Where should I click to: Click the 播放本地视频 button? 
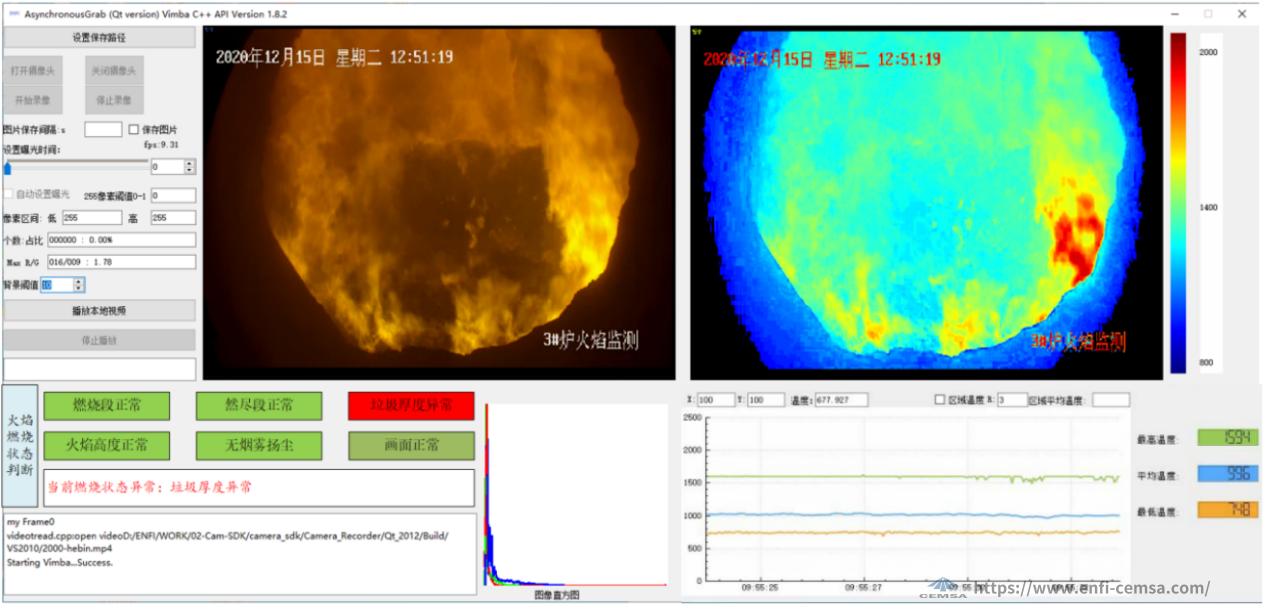click(99, 311)
